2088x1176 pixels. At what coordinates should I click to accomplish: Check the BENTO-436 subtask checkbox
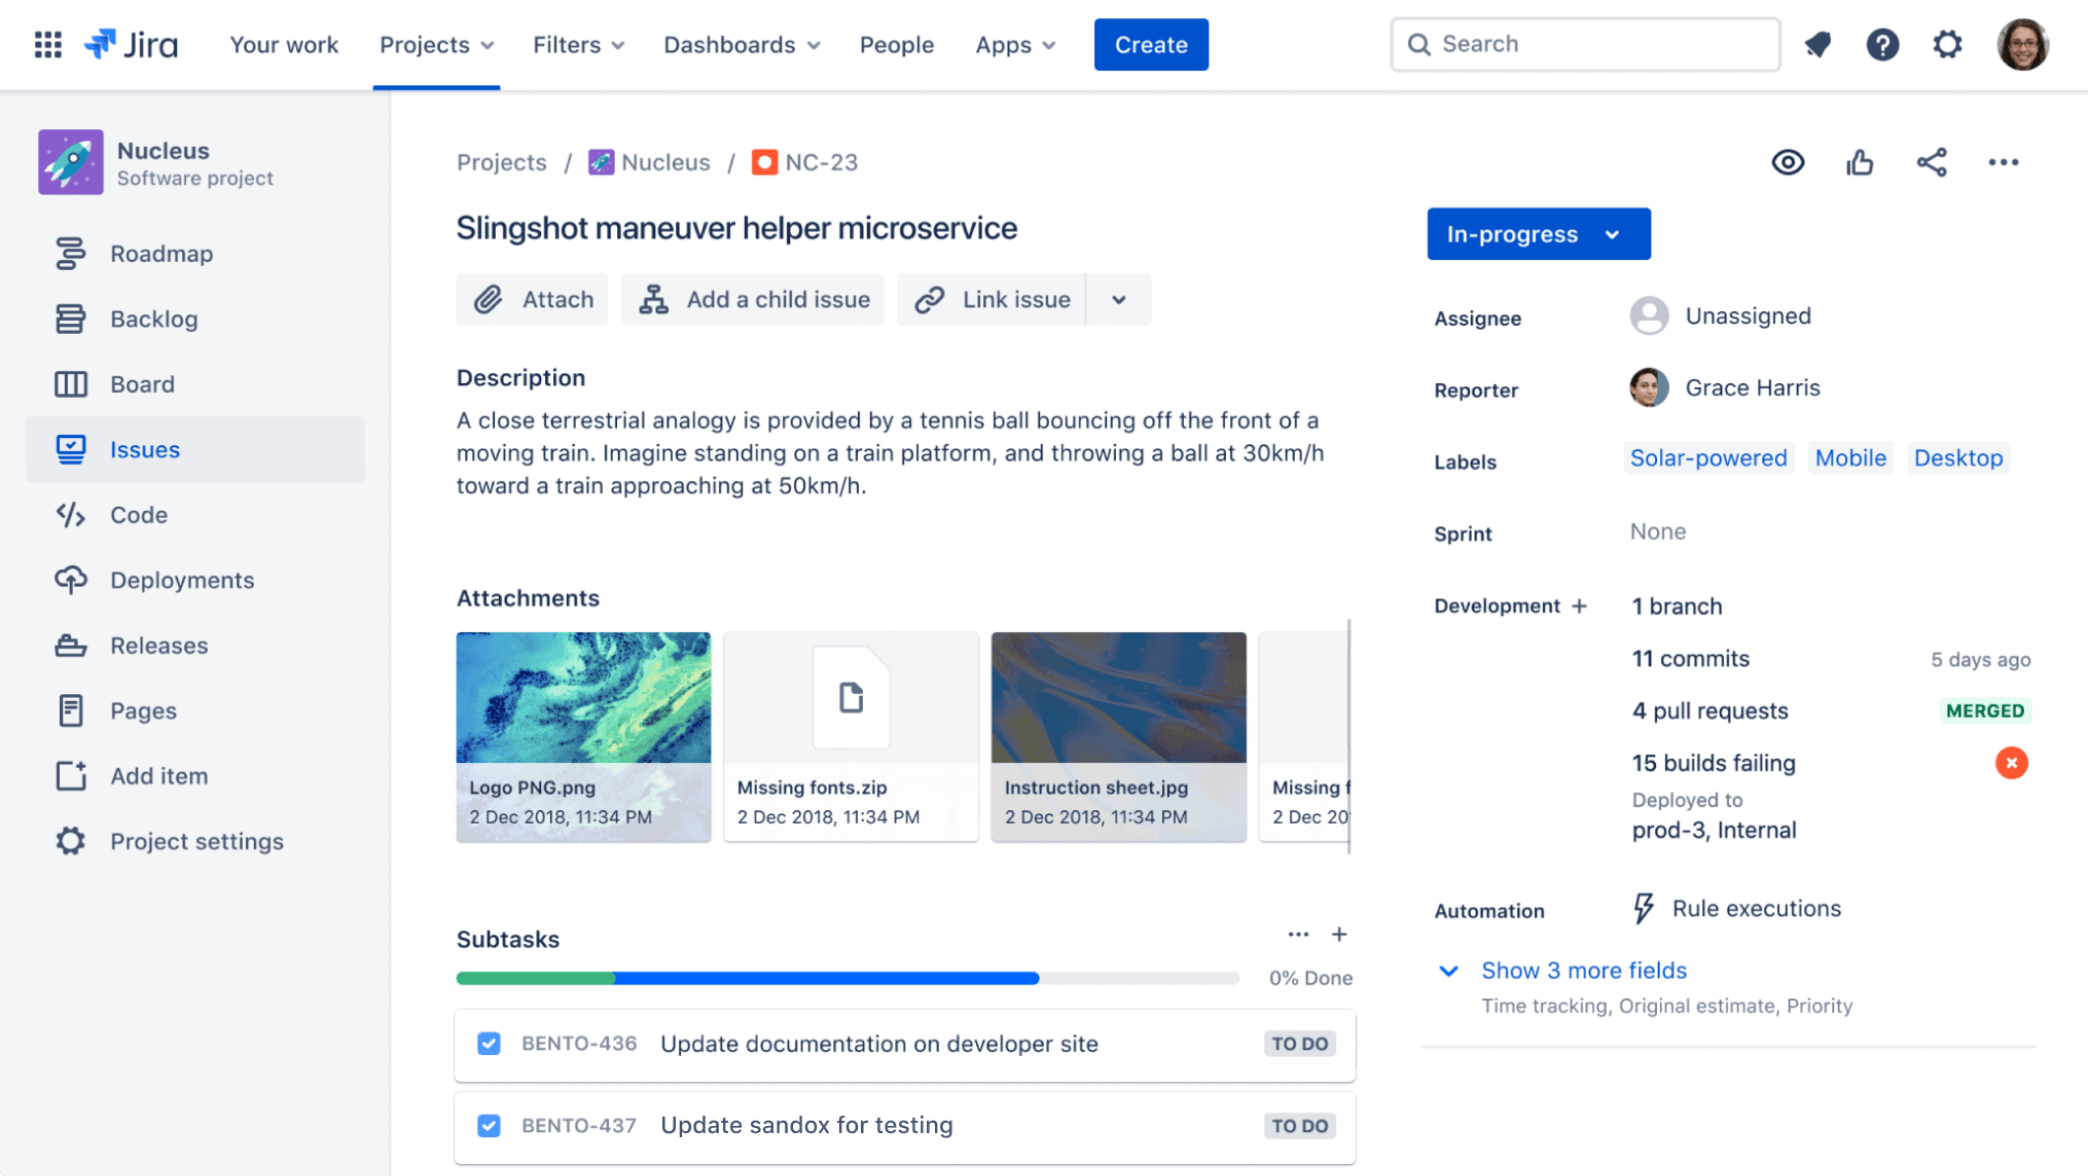point(489,1043)
